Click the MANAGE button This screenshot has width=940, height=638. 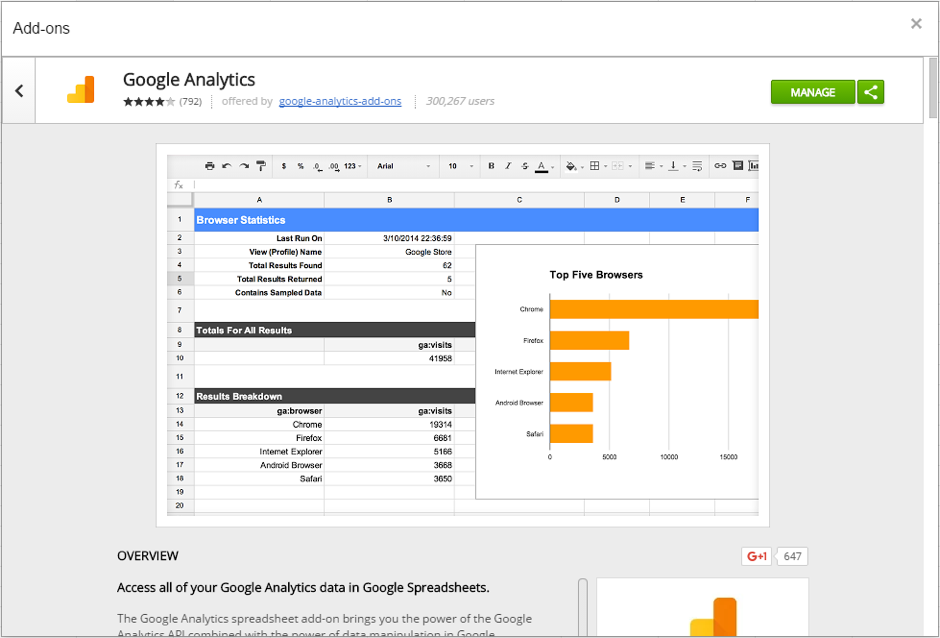[x=812, y=92]
